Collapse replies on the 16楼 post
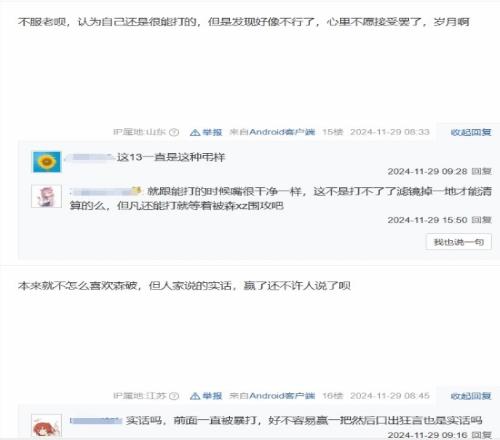 (x=471, y=396)
